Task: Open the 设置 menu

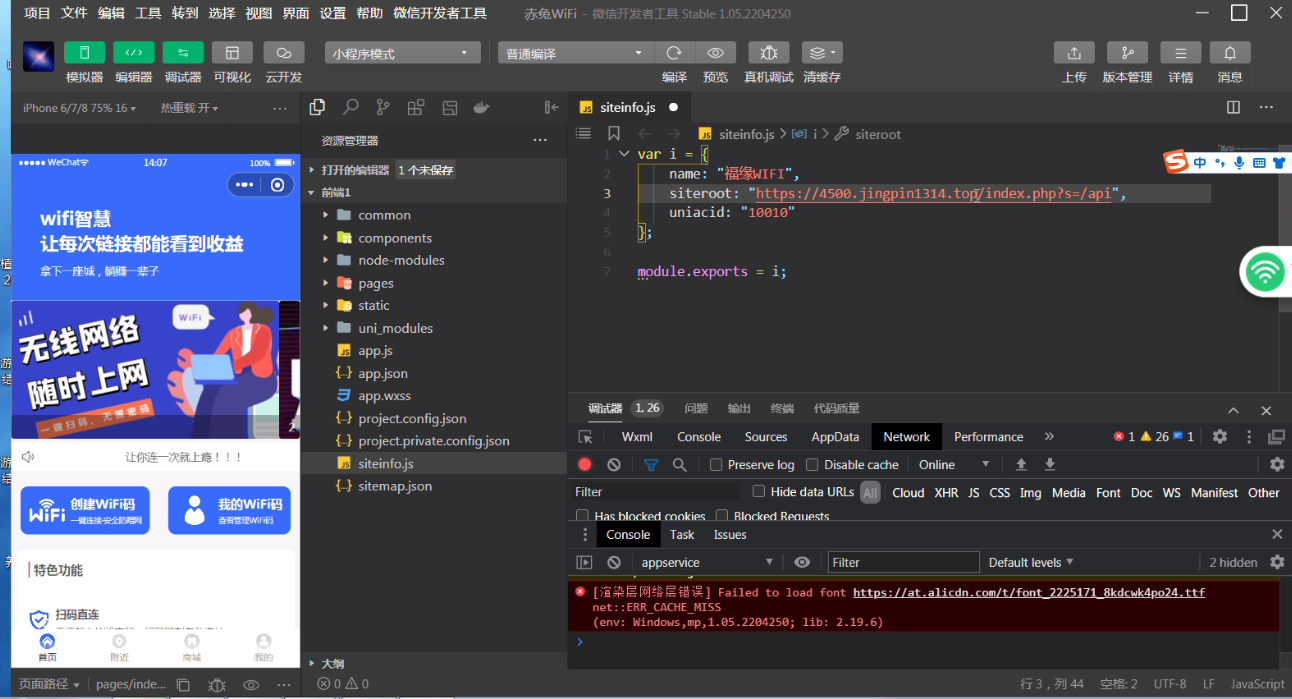Action: (333, 13)
